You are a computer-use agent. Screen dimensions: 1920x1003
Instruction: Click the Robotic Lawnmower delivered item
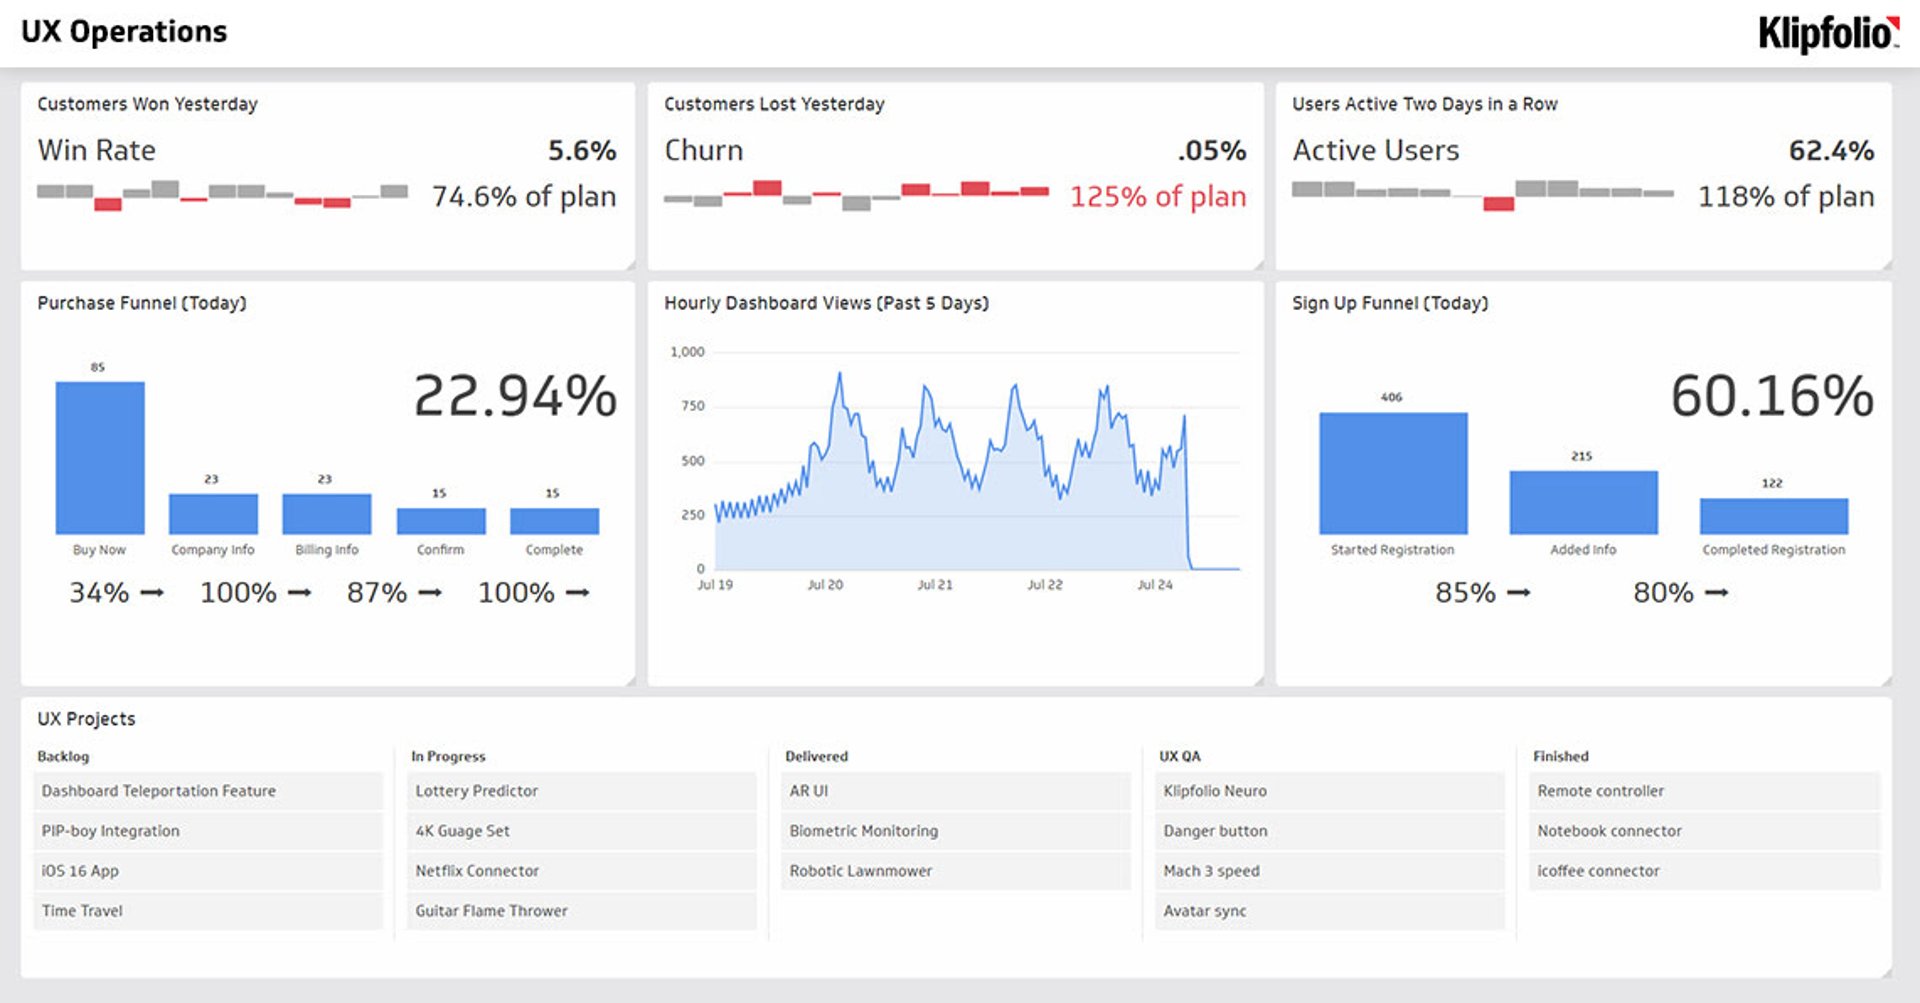coord(862,871)
